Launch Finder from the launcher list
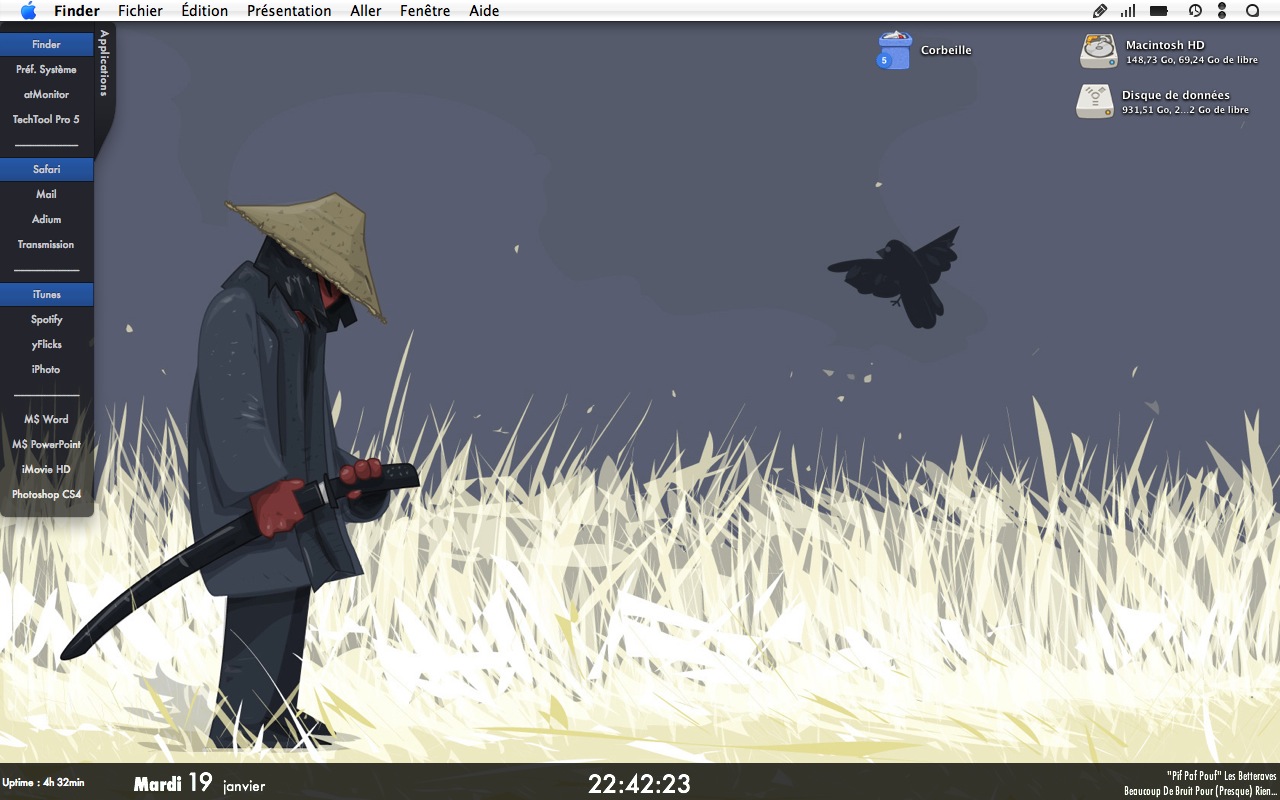The image size is (1280, 800). point(47,44)
